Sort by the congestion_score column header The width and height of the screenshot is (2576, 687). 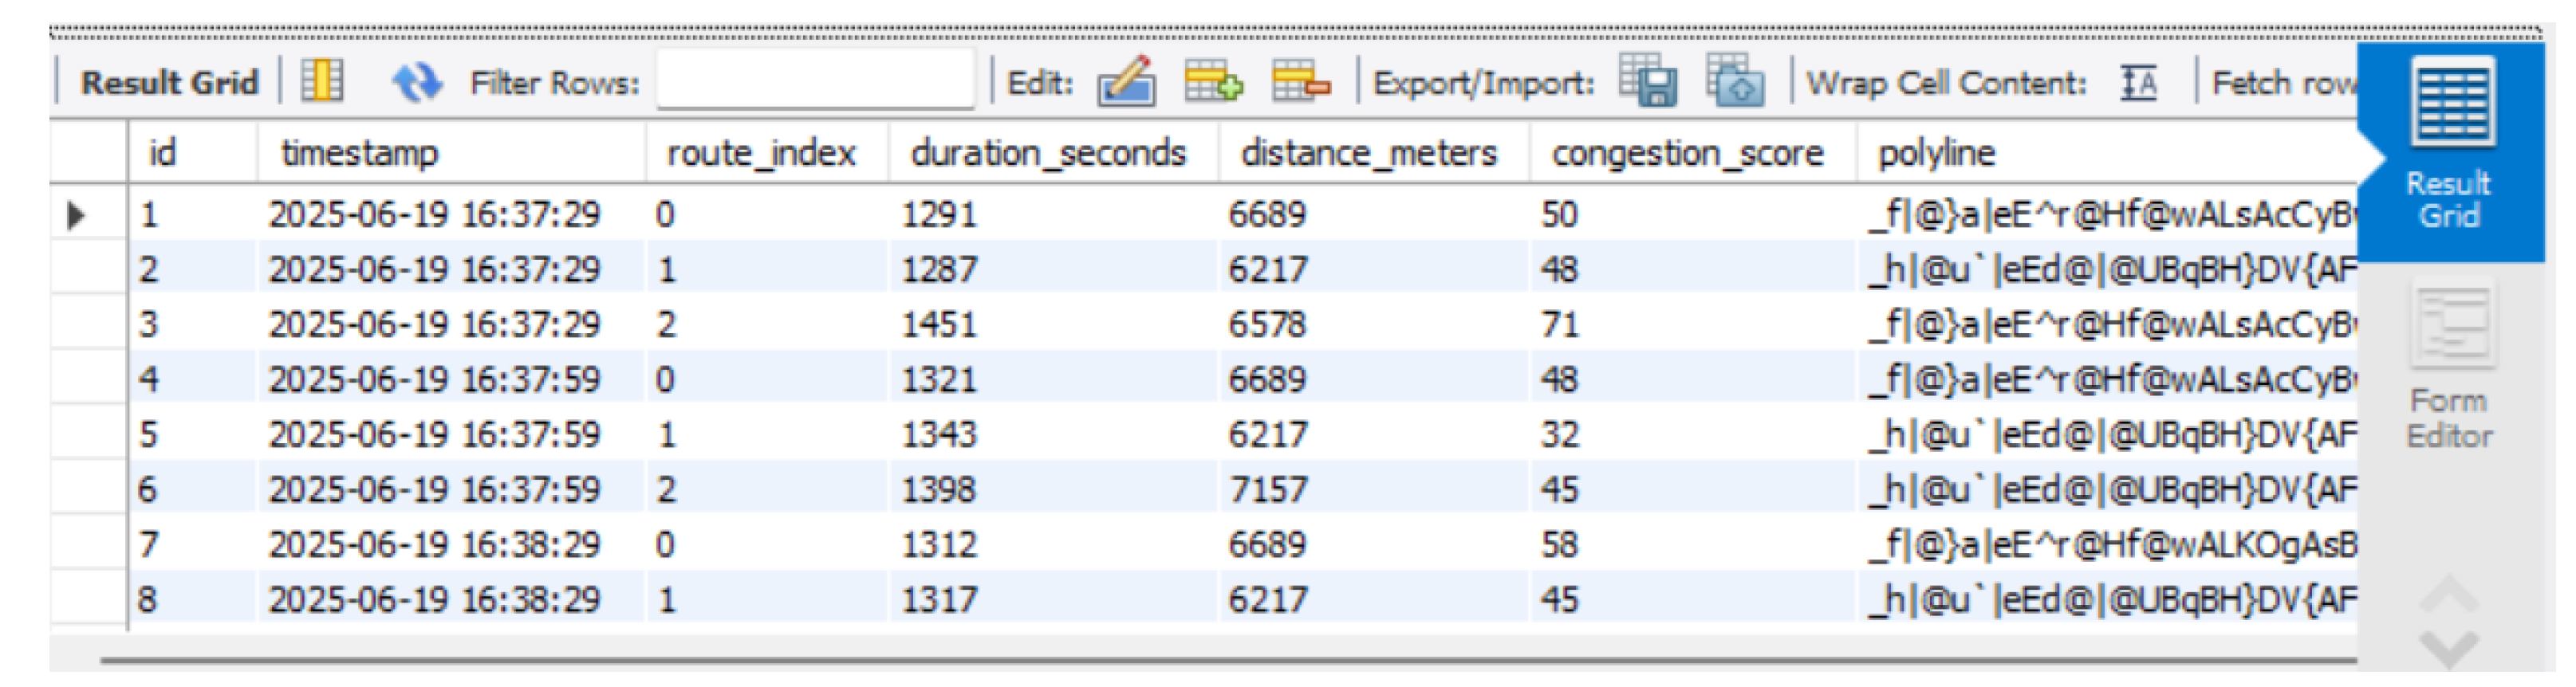click(1693, 153)
